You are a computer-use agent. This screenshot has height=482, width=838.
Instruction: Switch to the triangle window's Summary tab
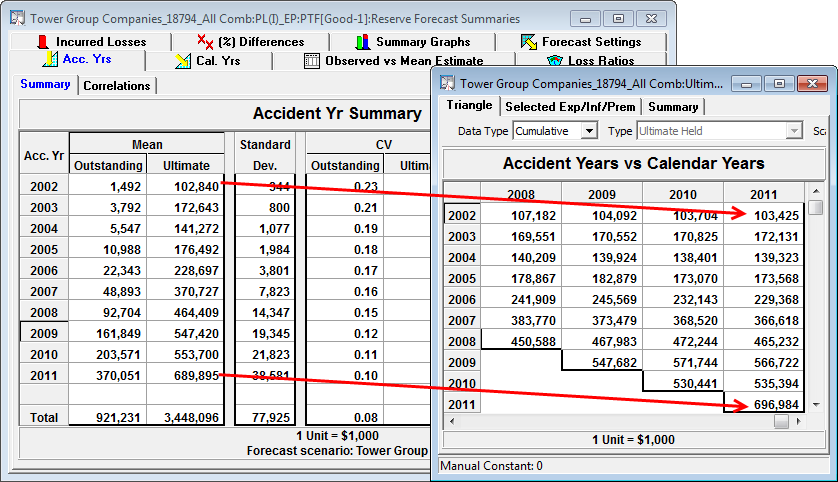tap(672, 106)
